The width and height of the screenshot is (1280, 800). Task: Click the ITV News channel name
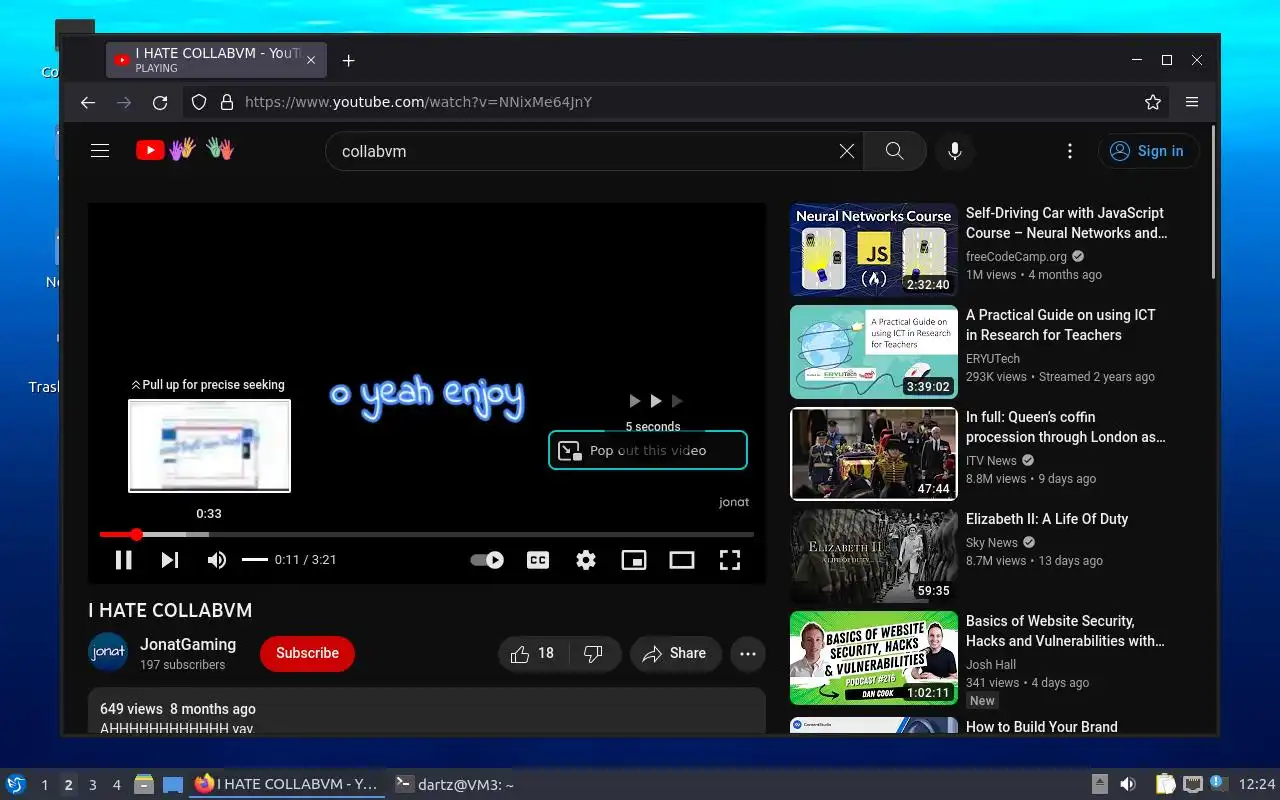(x=991, y=461)
